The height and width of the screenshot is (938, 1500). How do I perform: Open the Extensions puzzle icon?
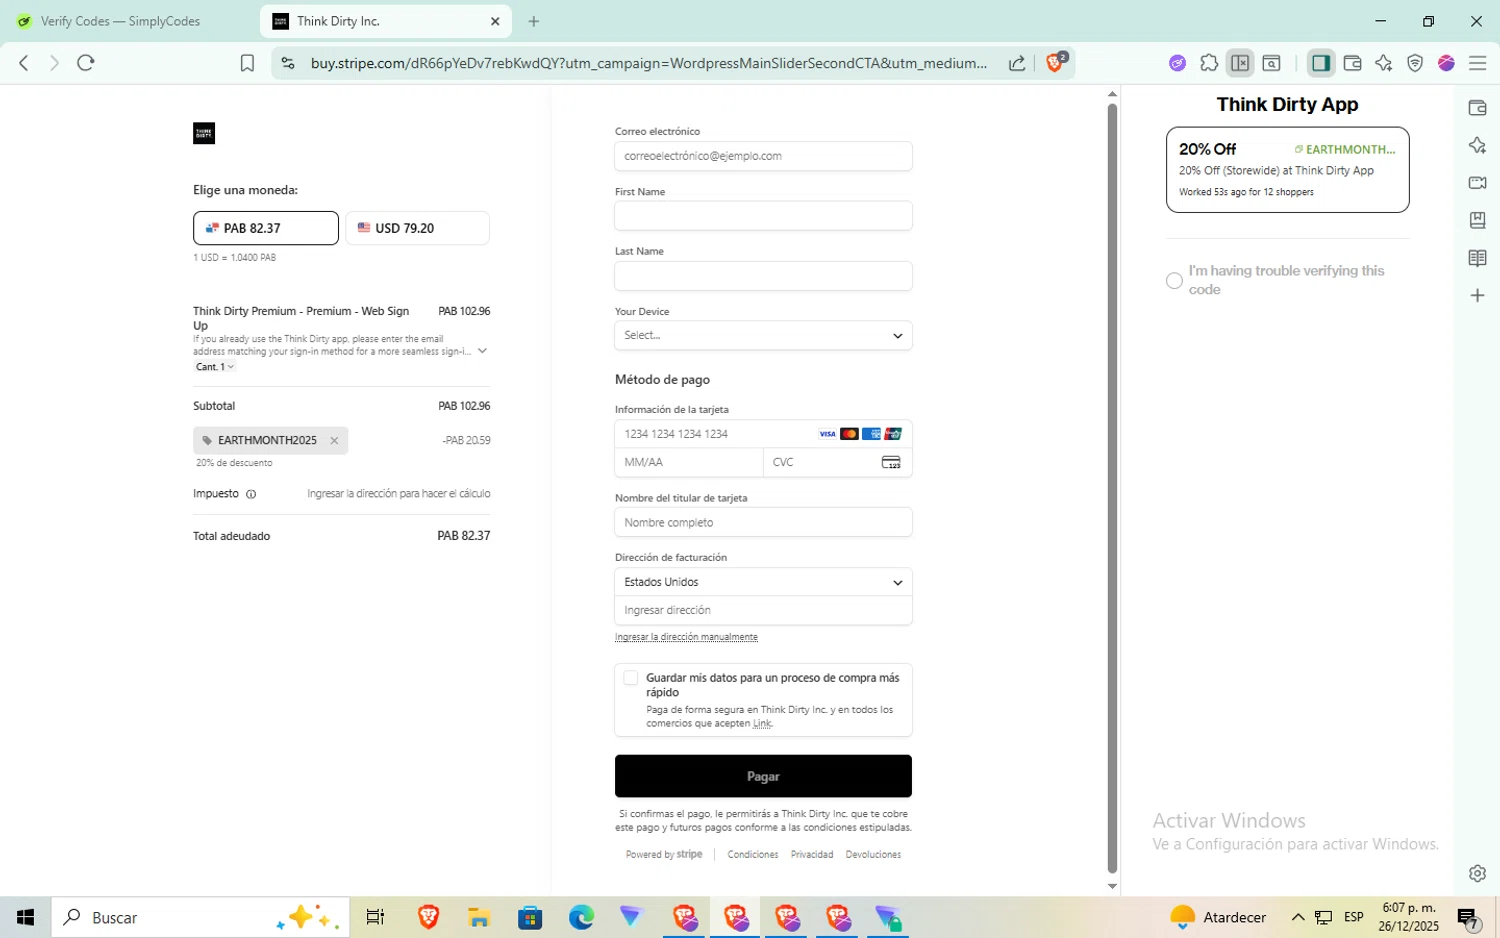pos(1209,63)
